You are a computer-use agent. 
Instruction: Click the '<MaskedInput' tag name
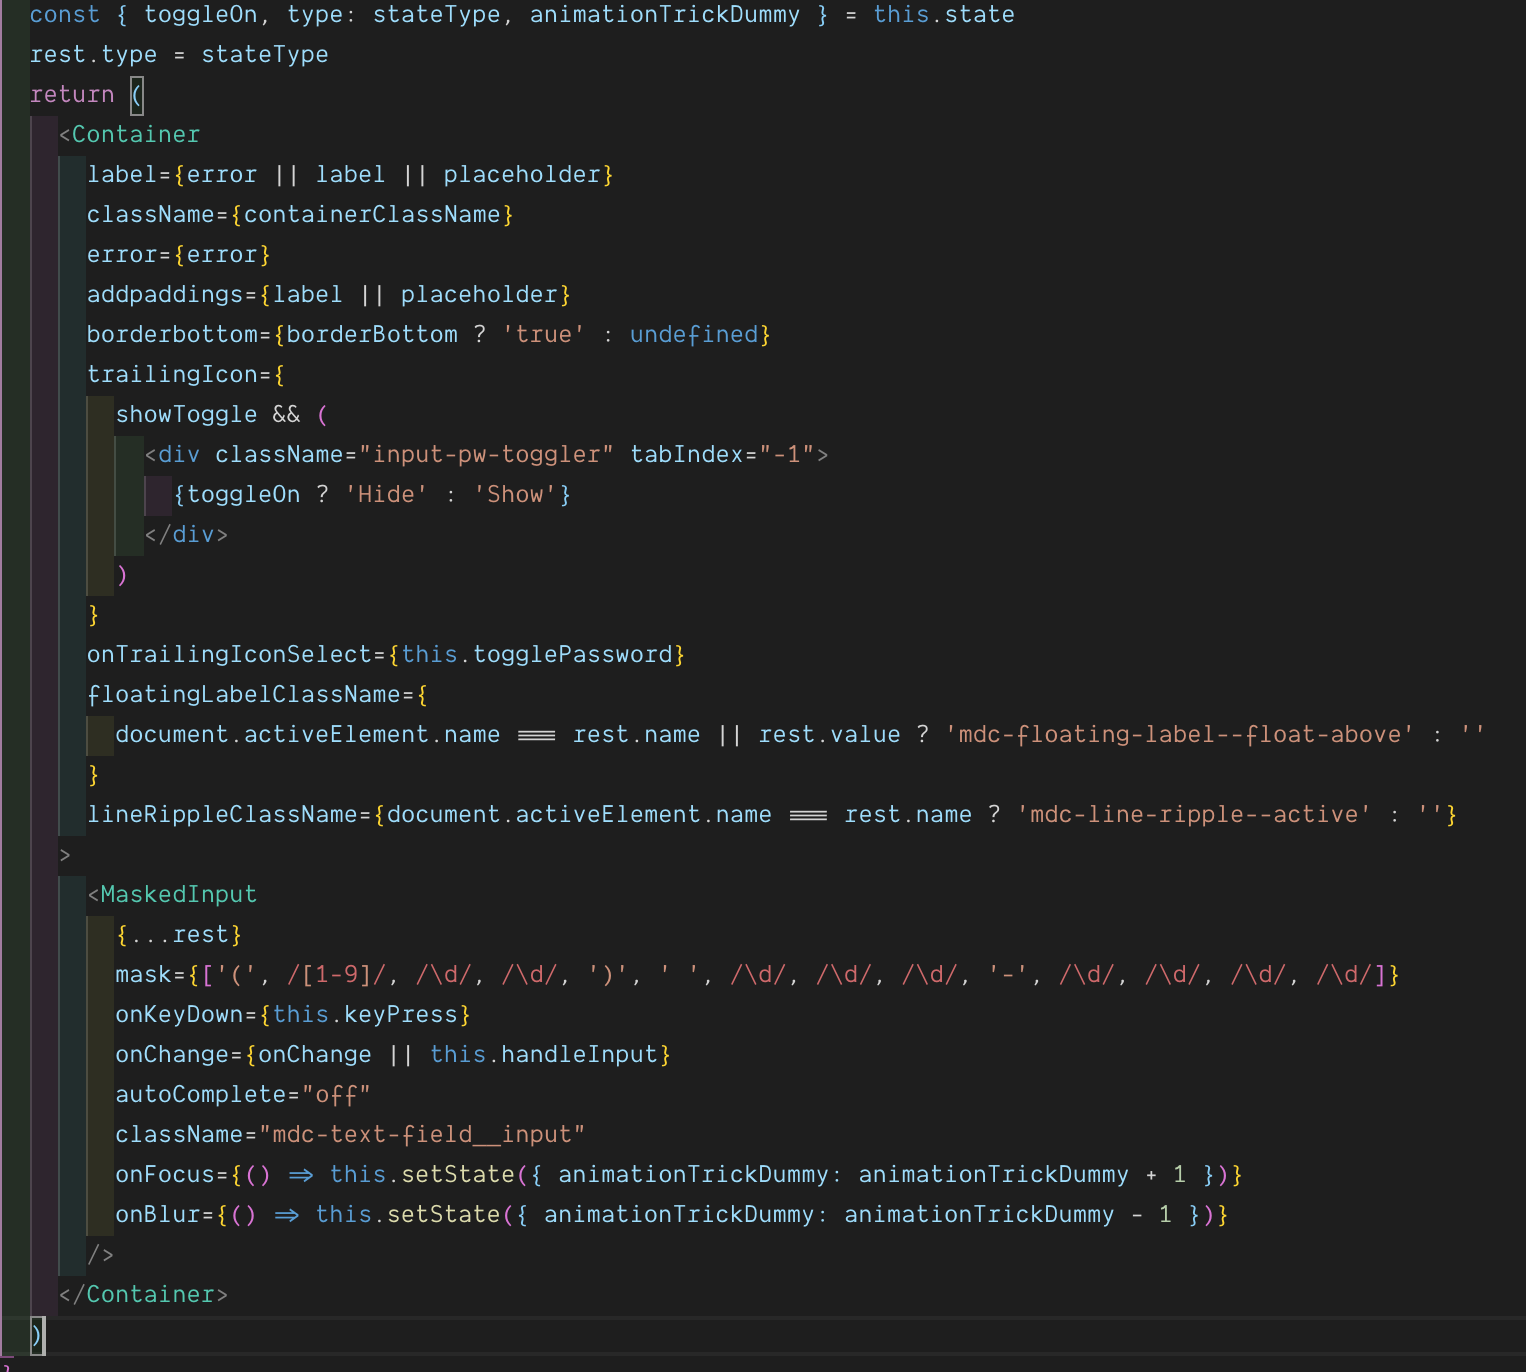point(172,895)
